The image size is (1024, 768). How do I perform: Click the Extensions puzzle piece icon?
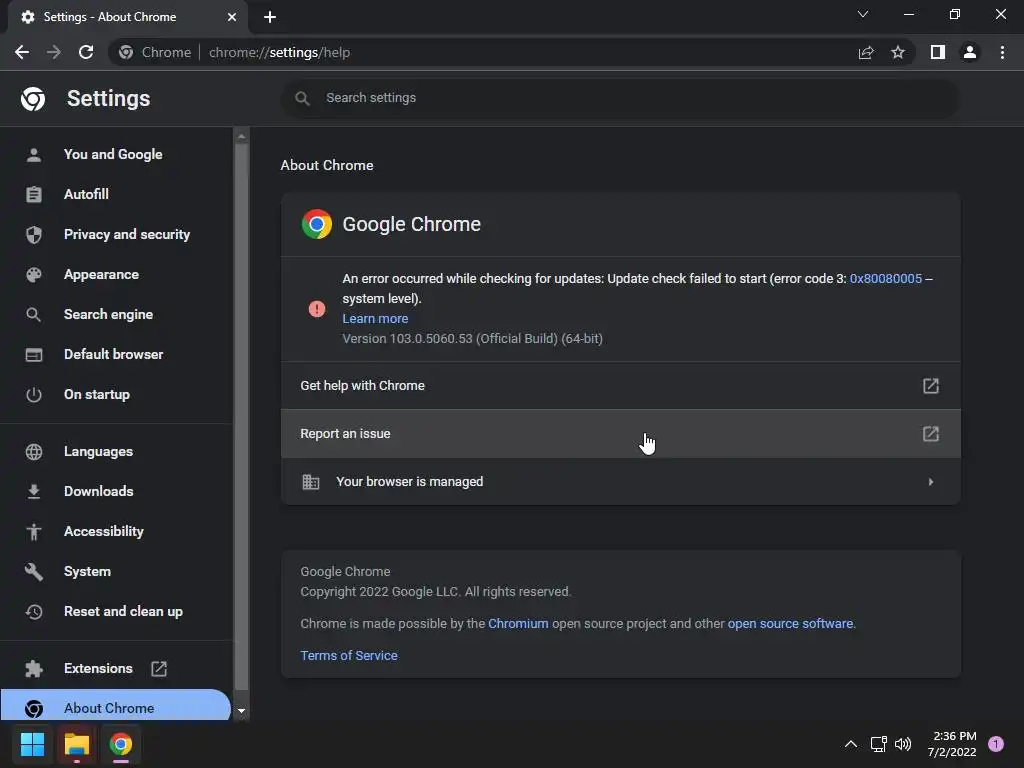[34, 669]
